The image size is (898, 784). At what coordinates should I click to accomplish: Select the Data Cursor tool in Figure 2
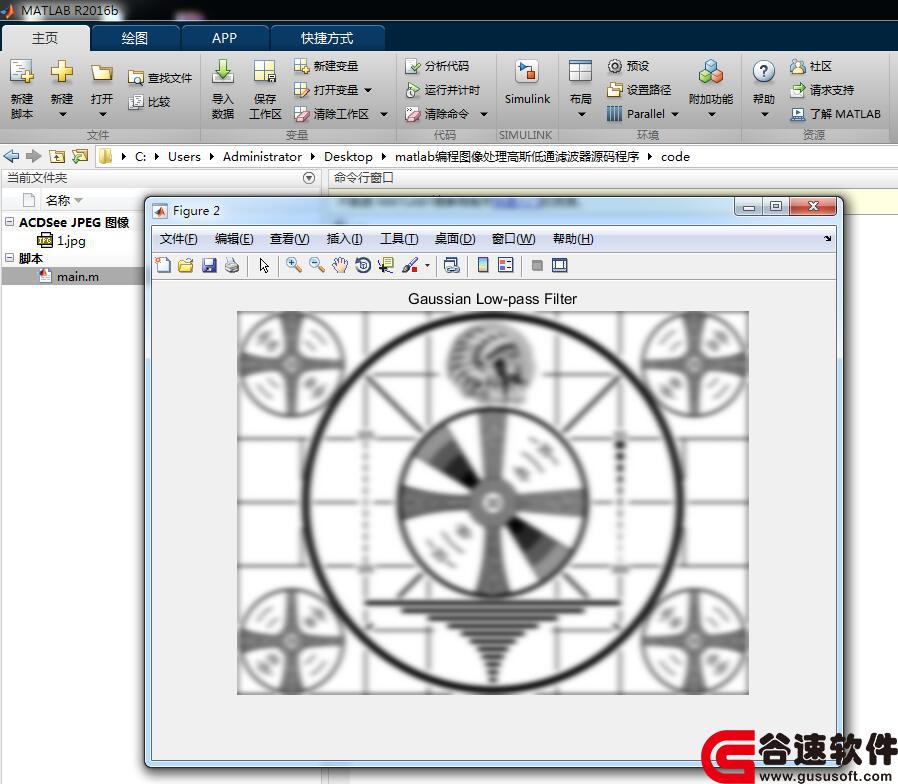click(x=385, y=265)
